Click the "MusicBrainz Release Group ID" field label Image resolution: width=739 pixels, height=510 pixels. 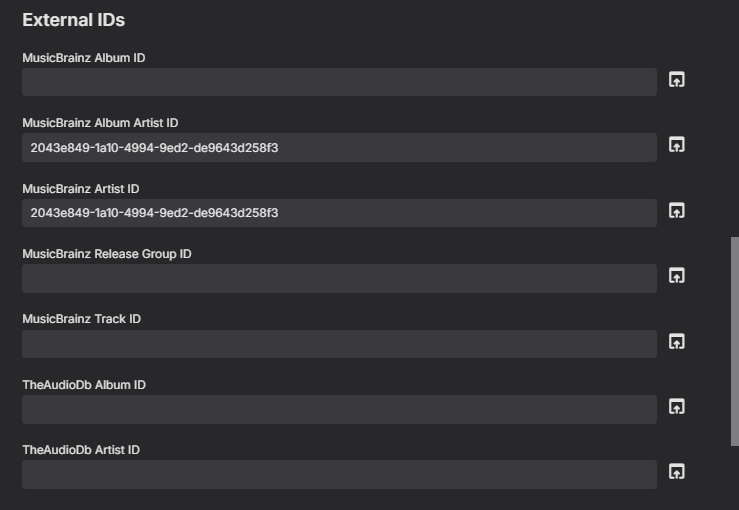107,254
